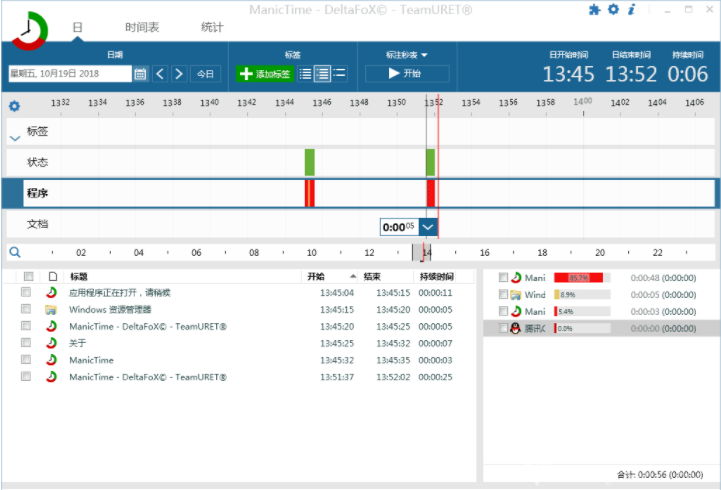Open the 标注秒表 dropdown
The width and height of the screenshot is (721, 490).
(406, 55)
